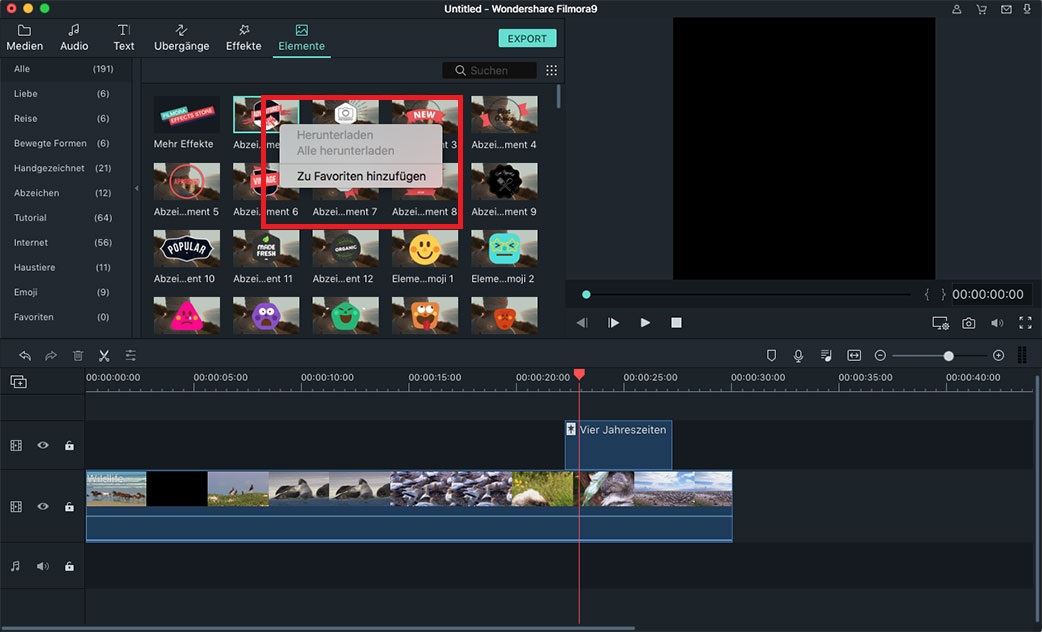Select the Vier Jahreszeiten timeline clip
The height and width of the screenshot is (632, 1042).
(618, 445)
